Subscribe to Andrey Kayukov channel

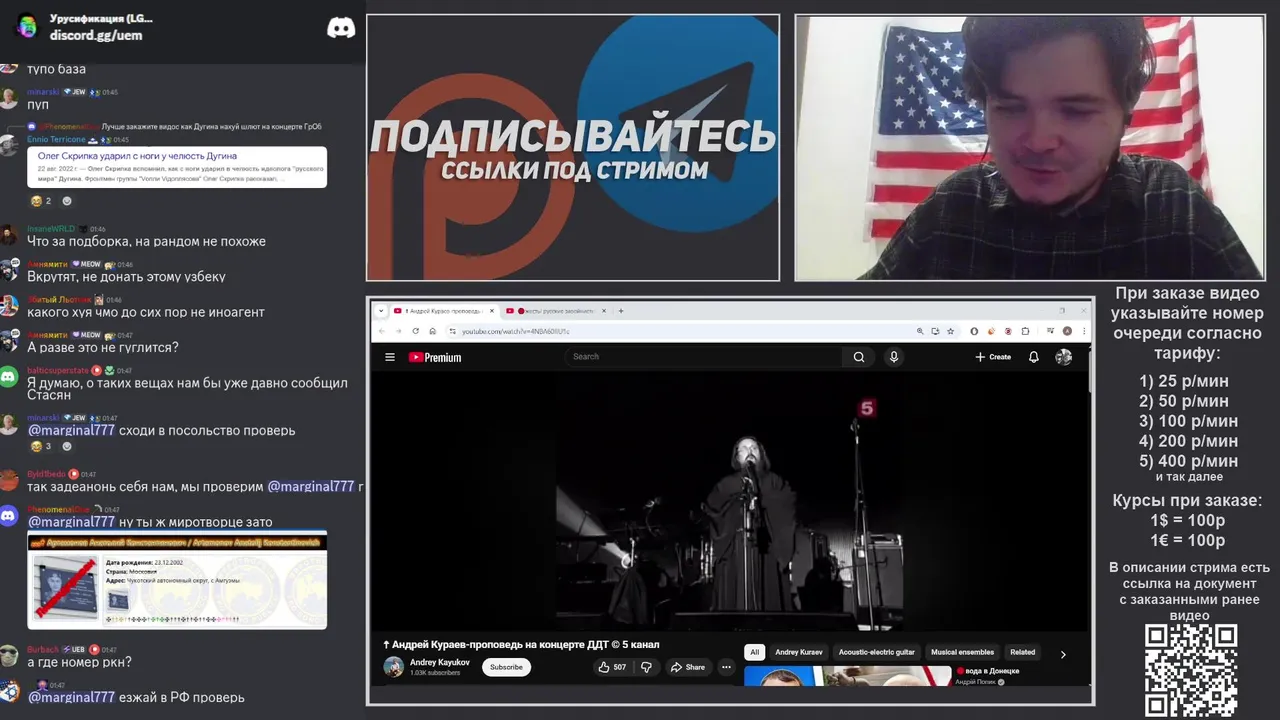(506, 667)
